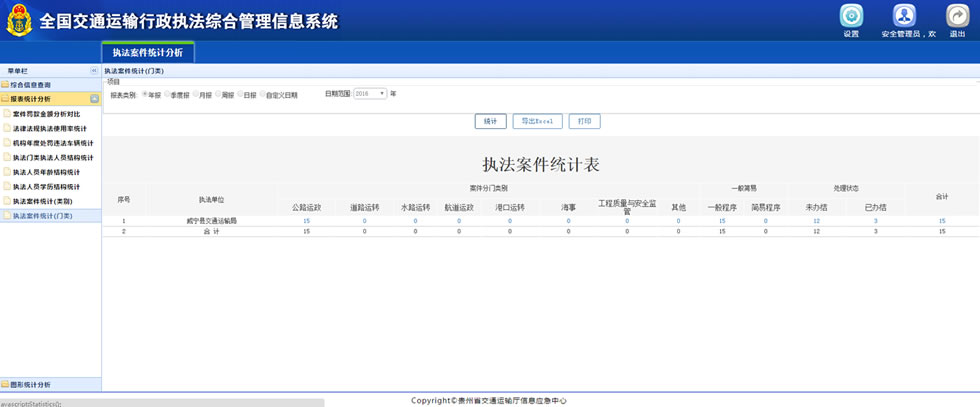Open the 海事 value link in row 1
This screenshot has width=980, height=407.
tap(568, 221)
